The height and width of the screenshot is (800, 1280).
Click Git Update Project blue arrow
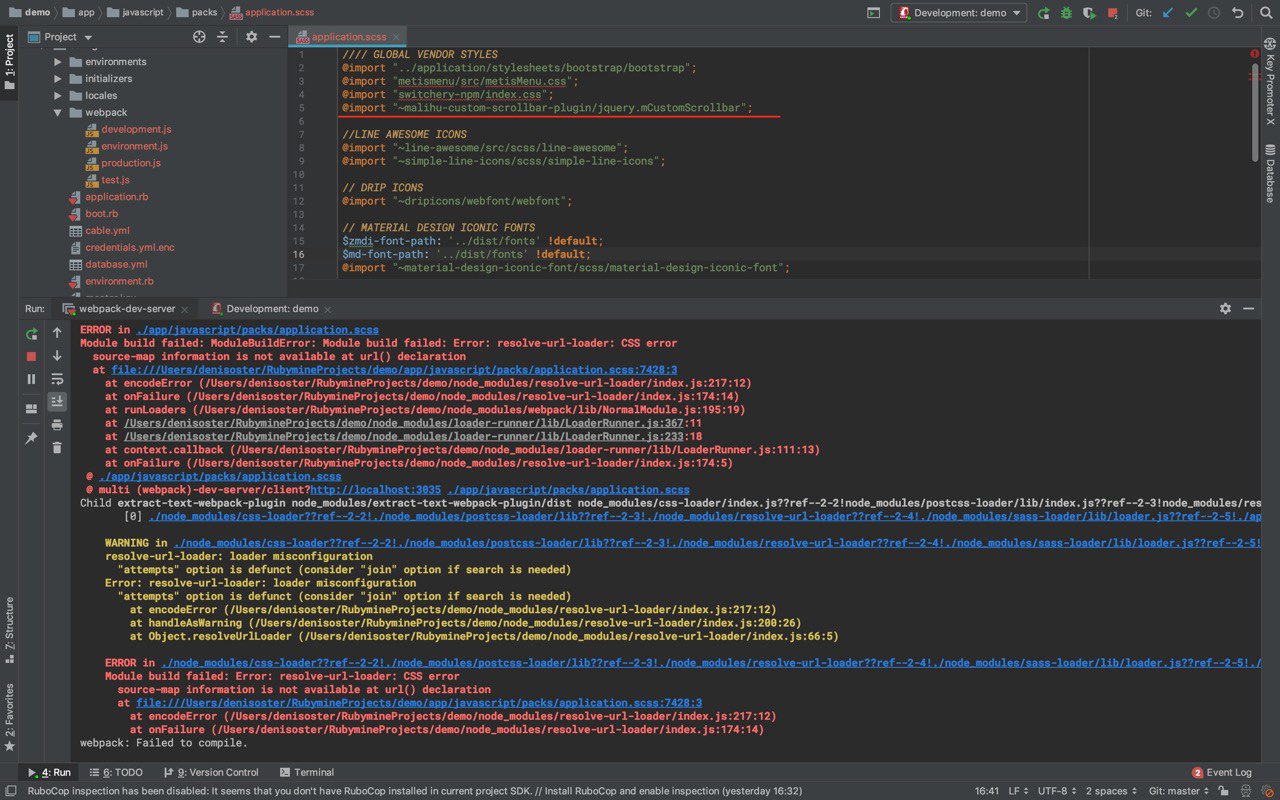(x=1167, y=13)
